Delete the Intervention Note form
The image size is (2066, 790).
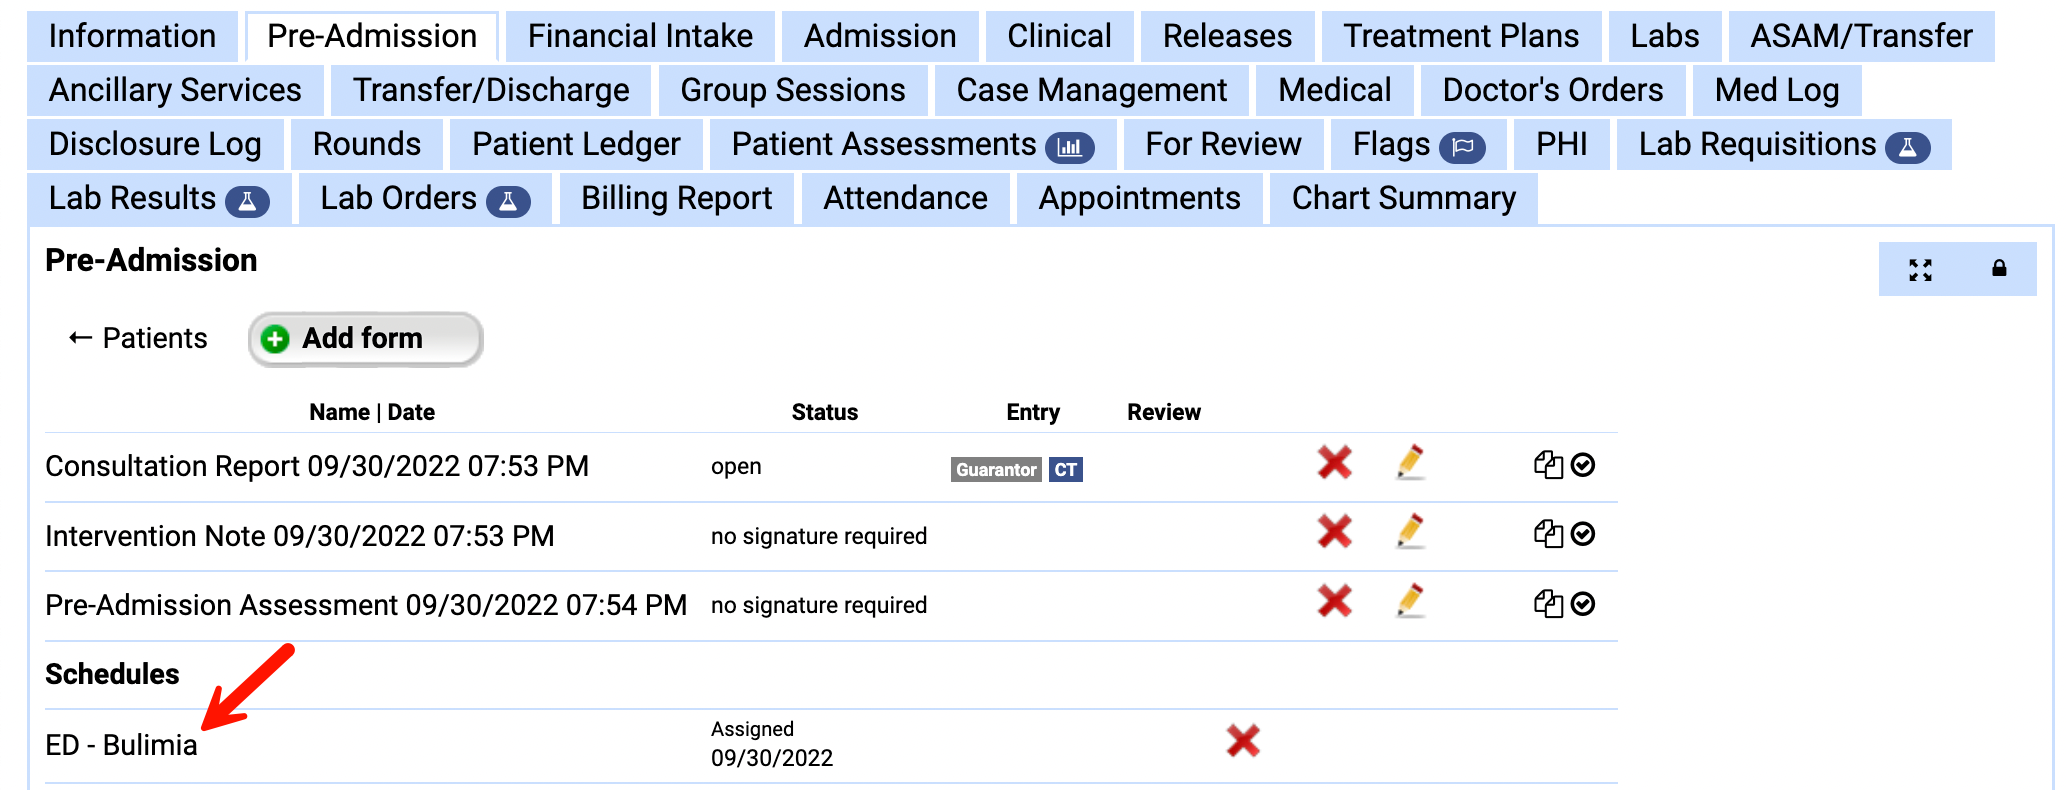1334,532
